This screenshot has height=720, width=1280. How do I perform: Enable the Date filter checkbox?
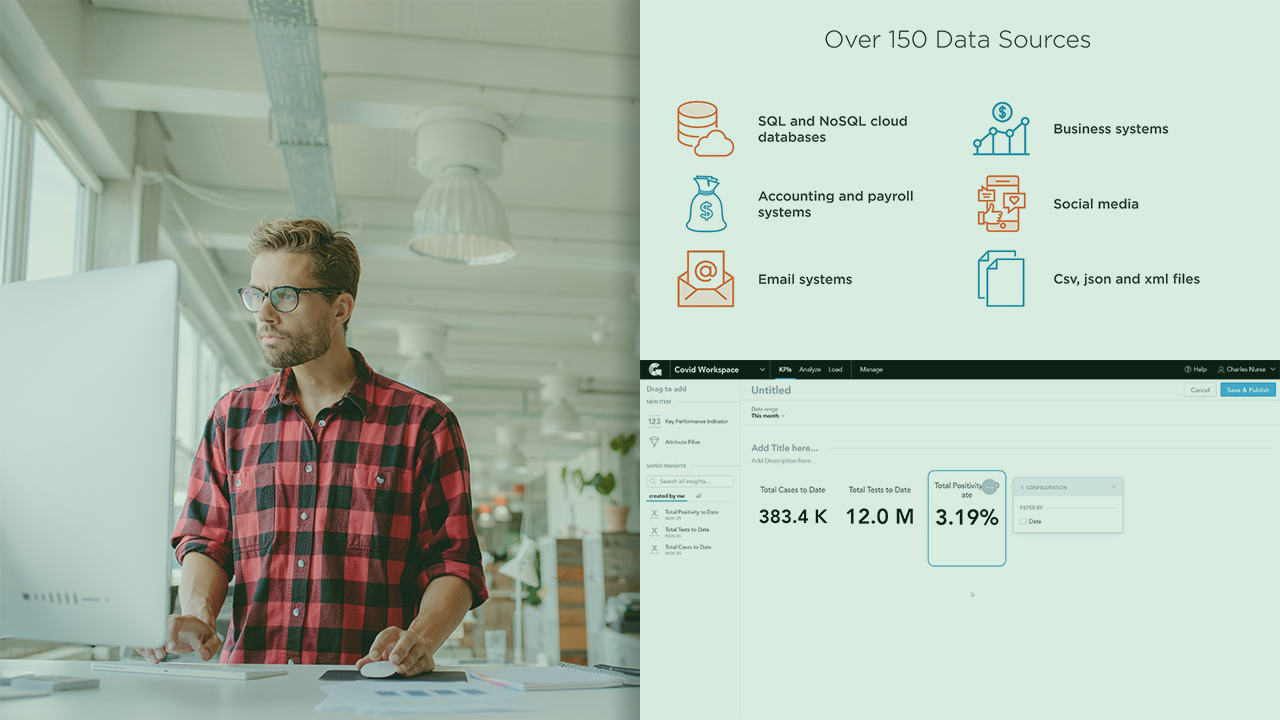pyautogui.click(x=1023, y=521)
